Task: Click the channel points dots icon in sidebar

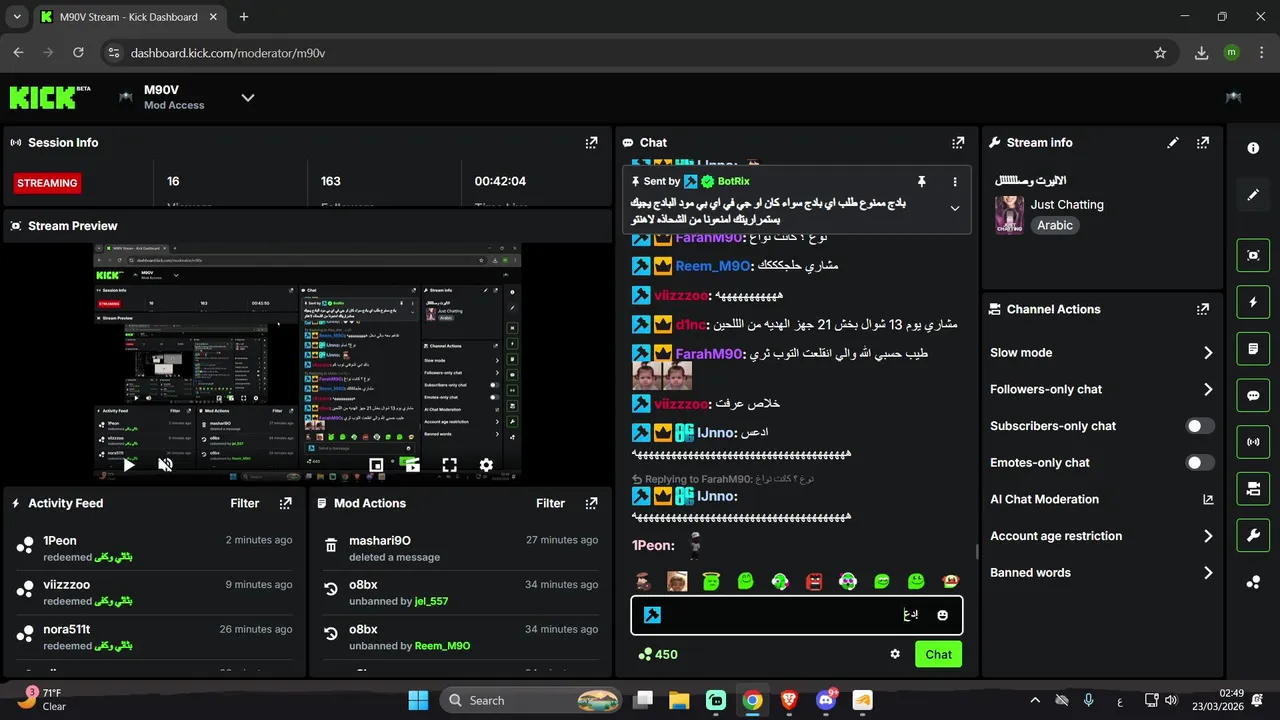Action: point(1253,582)
